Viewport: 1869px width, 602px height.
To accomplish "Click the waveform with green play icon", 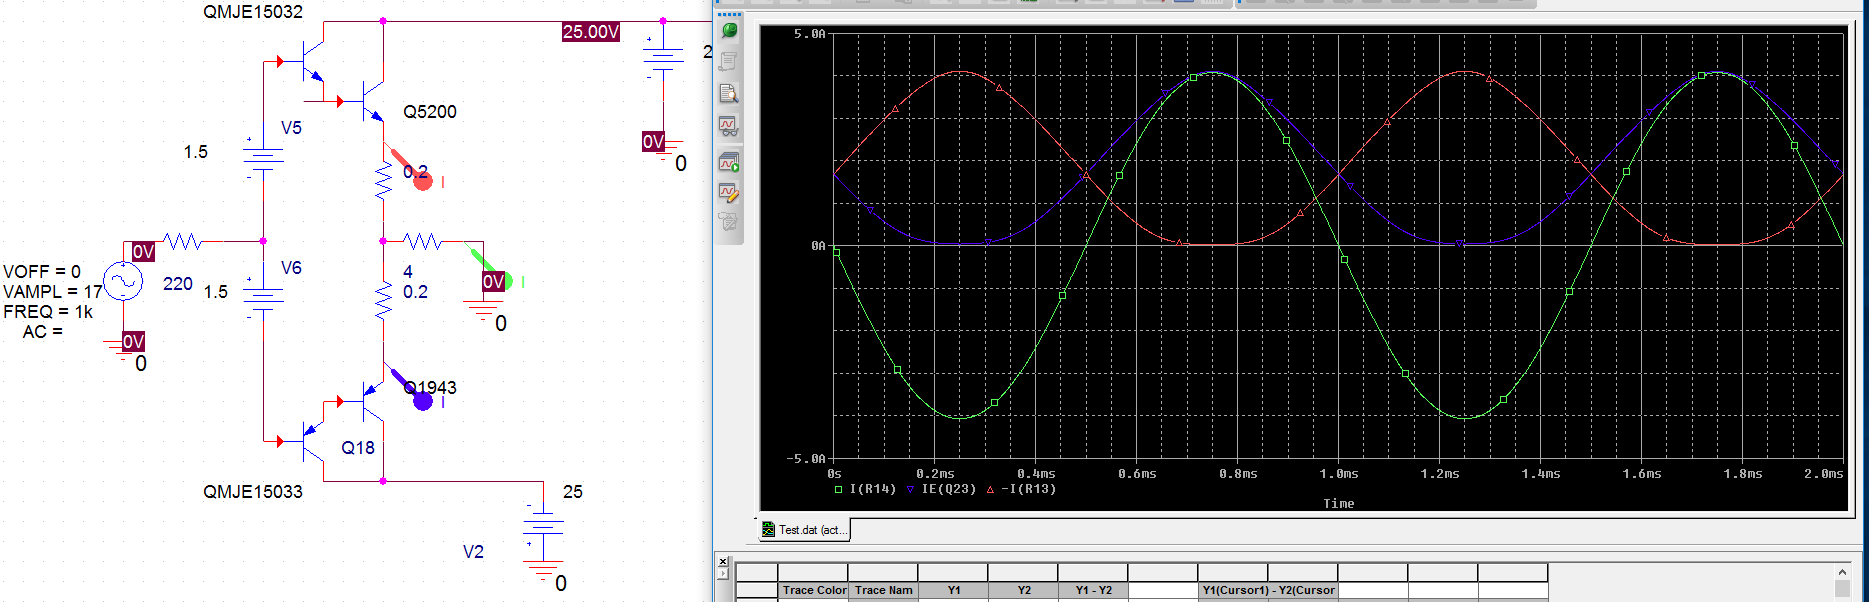I will (x=729, y=162).
